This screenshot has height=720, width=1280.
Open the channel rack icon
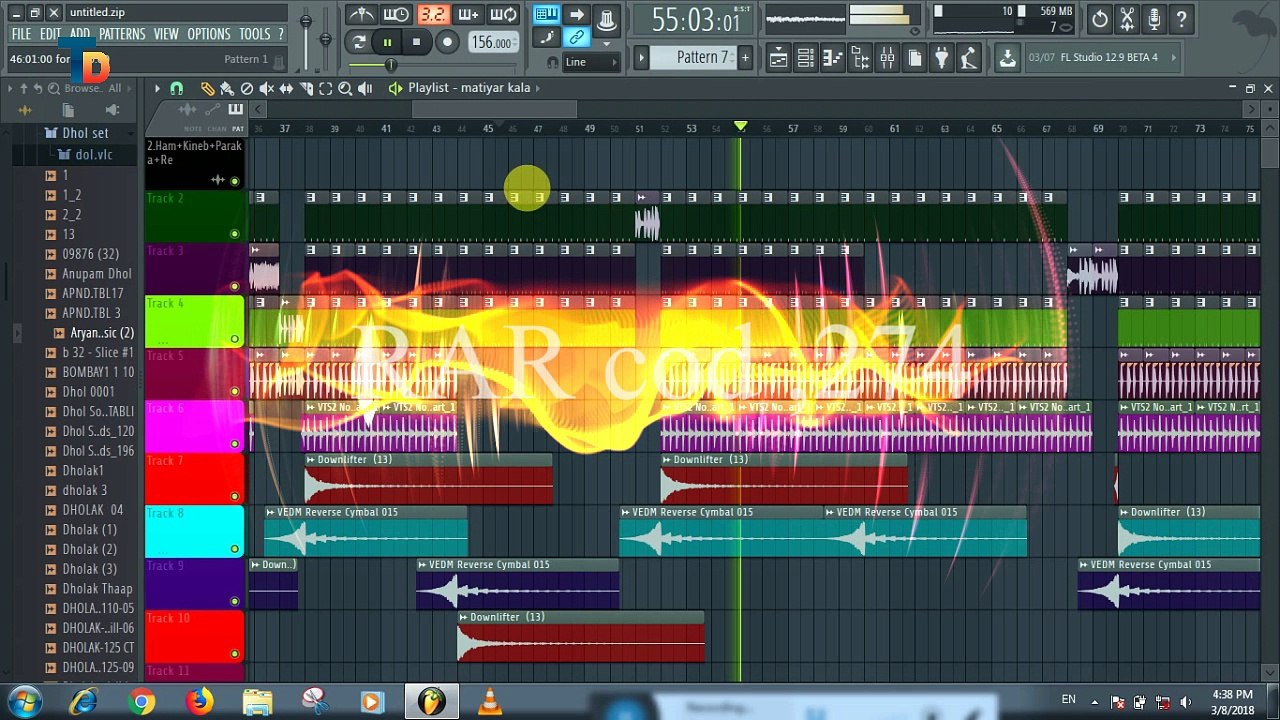click(x=805, y=58)
